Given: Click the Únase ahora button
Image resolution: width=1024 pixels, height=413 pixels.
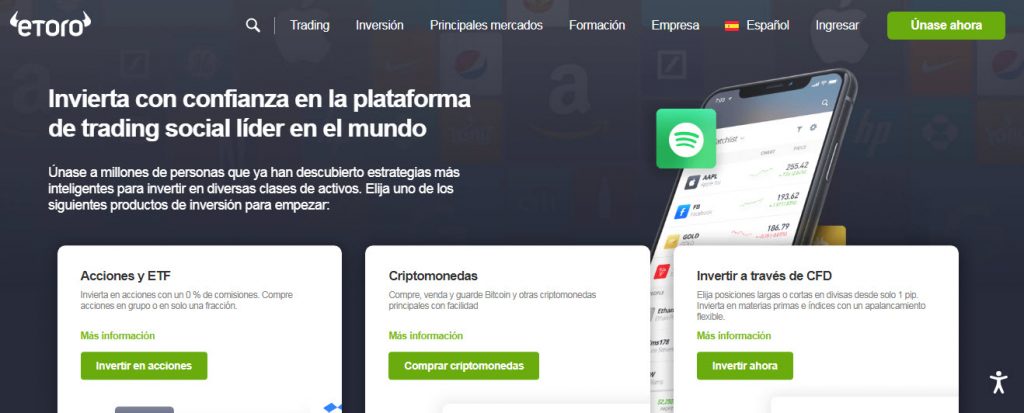Looking at the screenshot, I should [946, 25].
